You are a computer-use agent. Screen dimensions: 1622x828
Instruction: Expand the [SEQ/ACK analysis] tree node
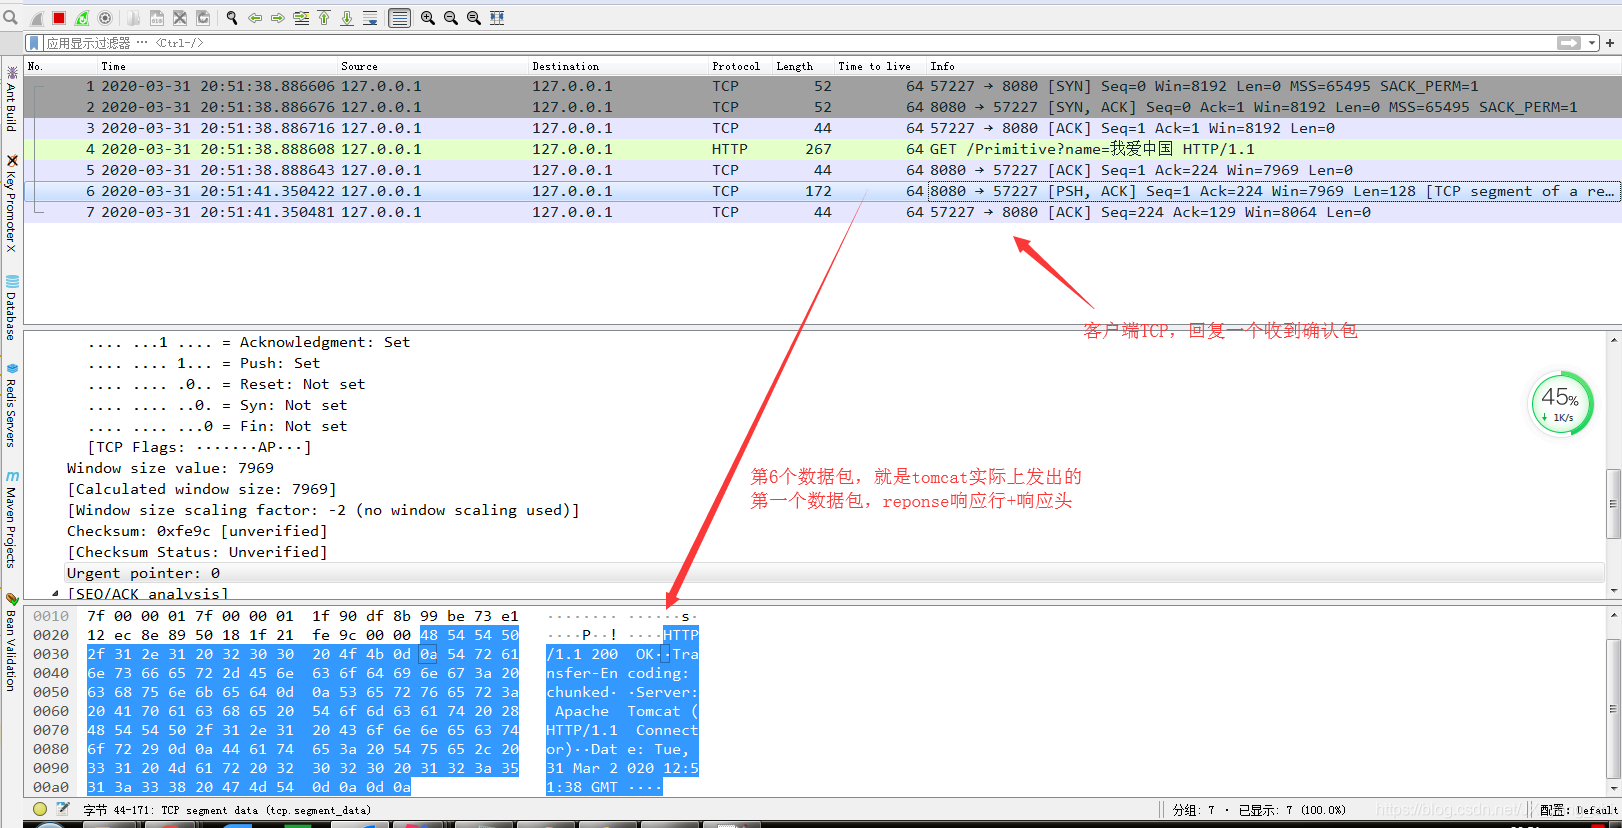click(x=55, y=593)
